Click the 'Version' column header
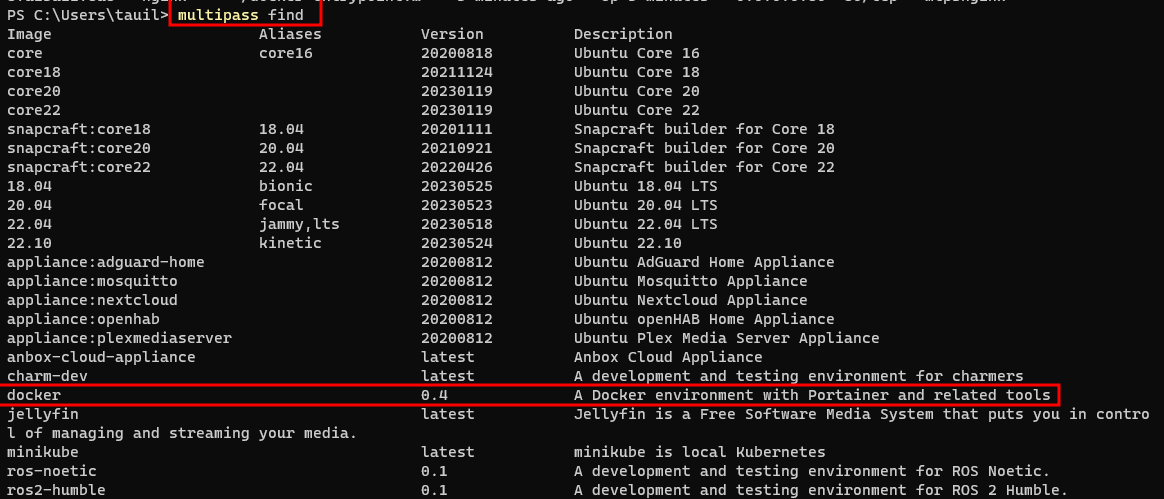Image resolution: width=1164 pixels, height=499 pixels. click(452, 34)
